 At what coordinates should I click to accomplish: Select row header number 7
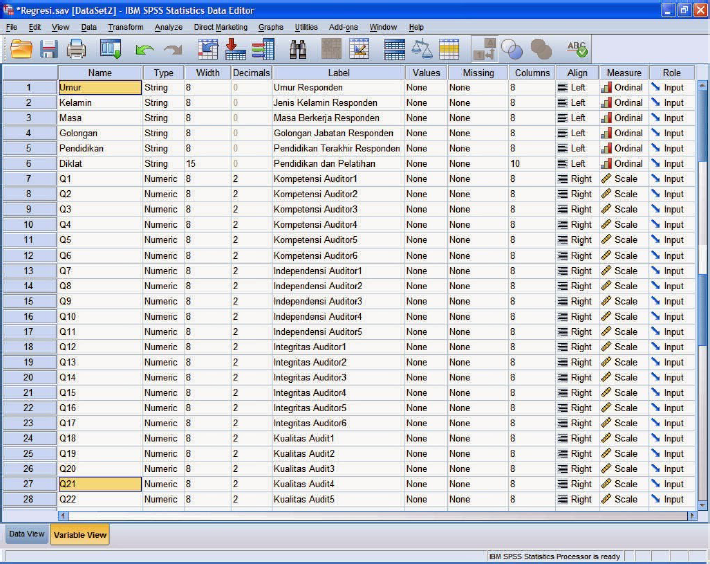28,179
